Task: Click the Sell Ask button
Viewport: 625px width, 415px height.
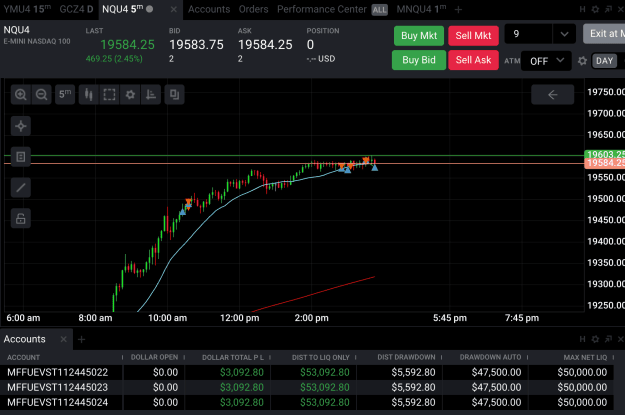Action: pos(473,60)
